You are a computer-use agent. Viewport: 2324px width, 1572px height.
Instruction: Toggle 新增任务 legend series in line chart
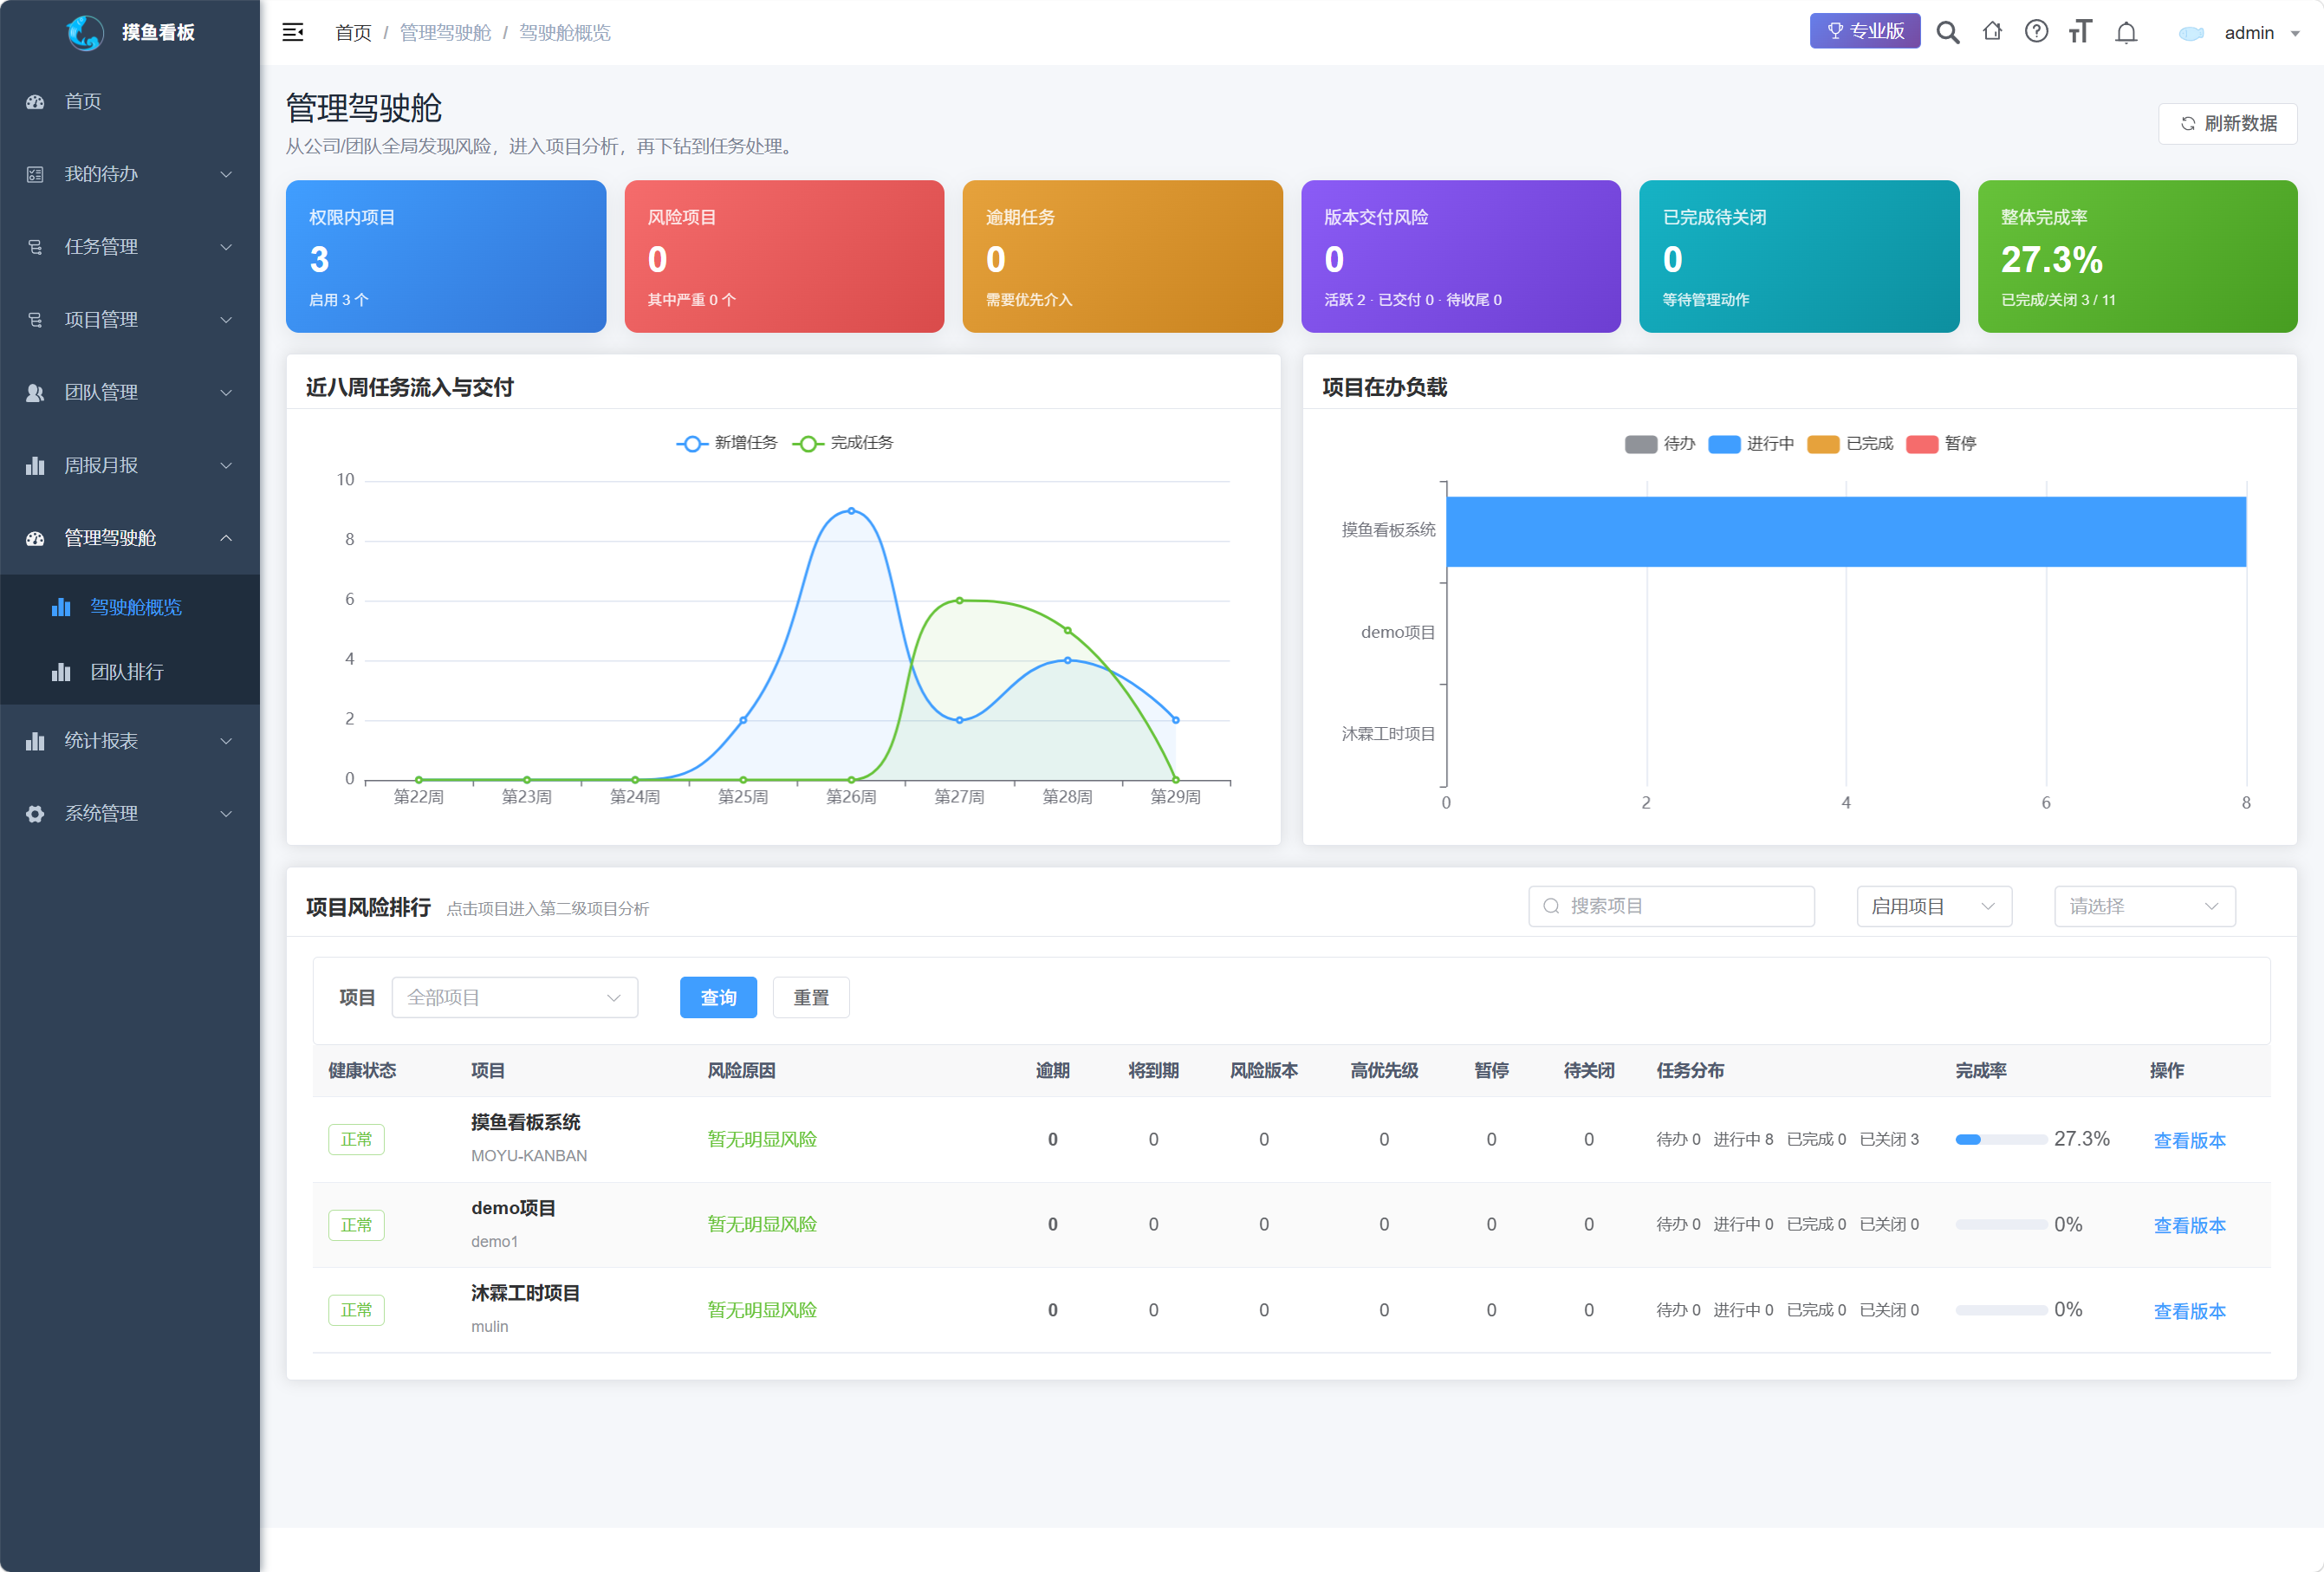click(727, 443)
